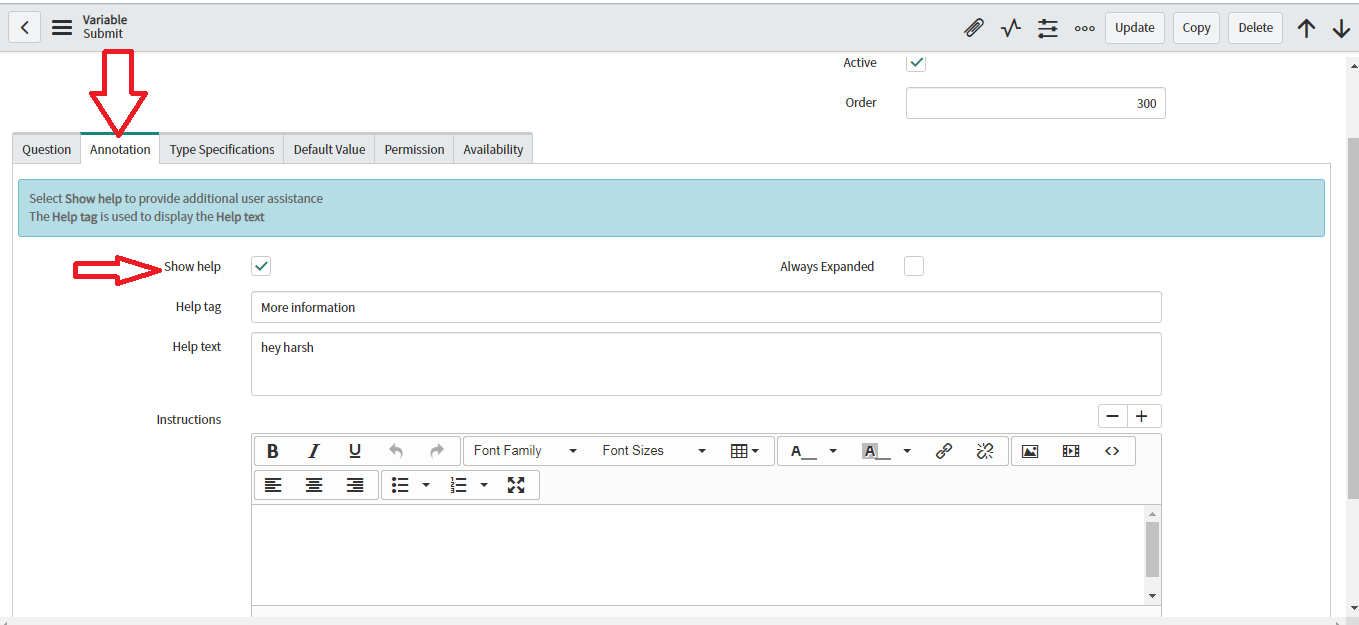Enlarge Instructions editor with plus button
The image size is (1359, 625).
(x=1144, y=416)
